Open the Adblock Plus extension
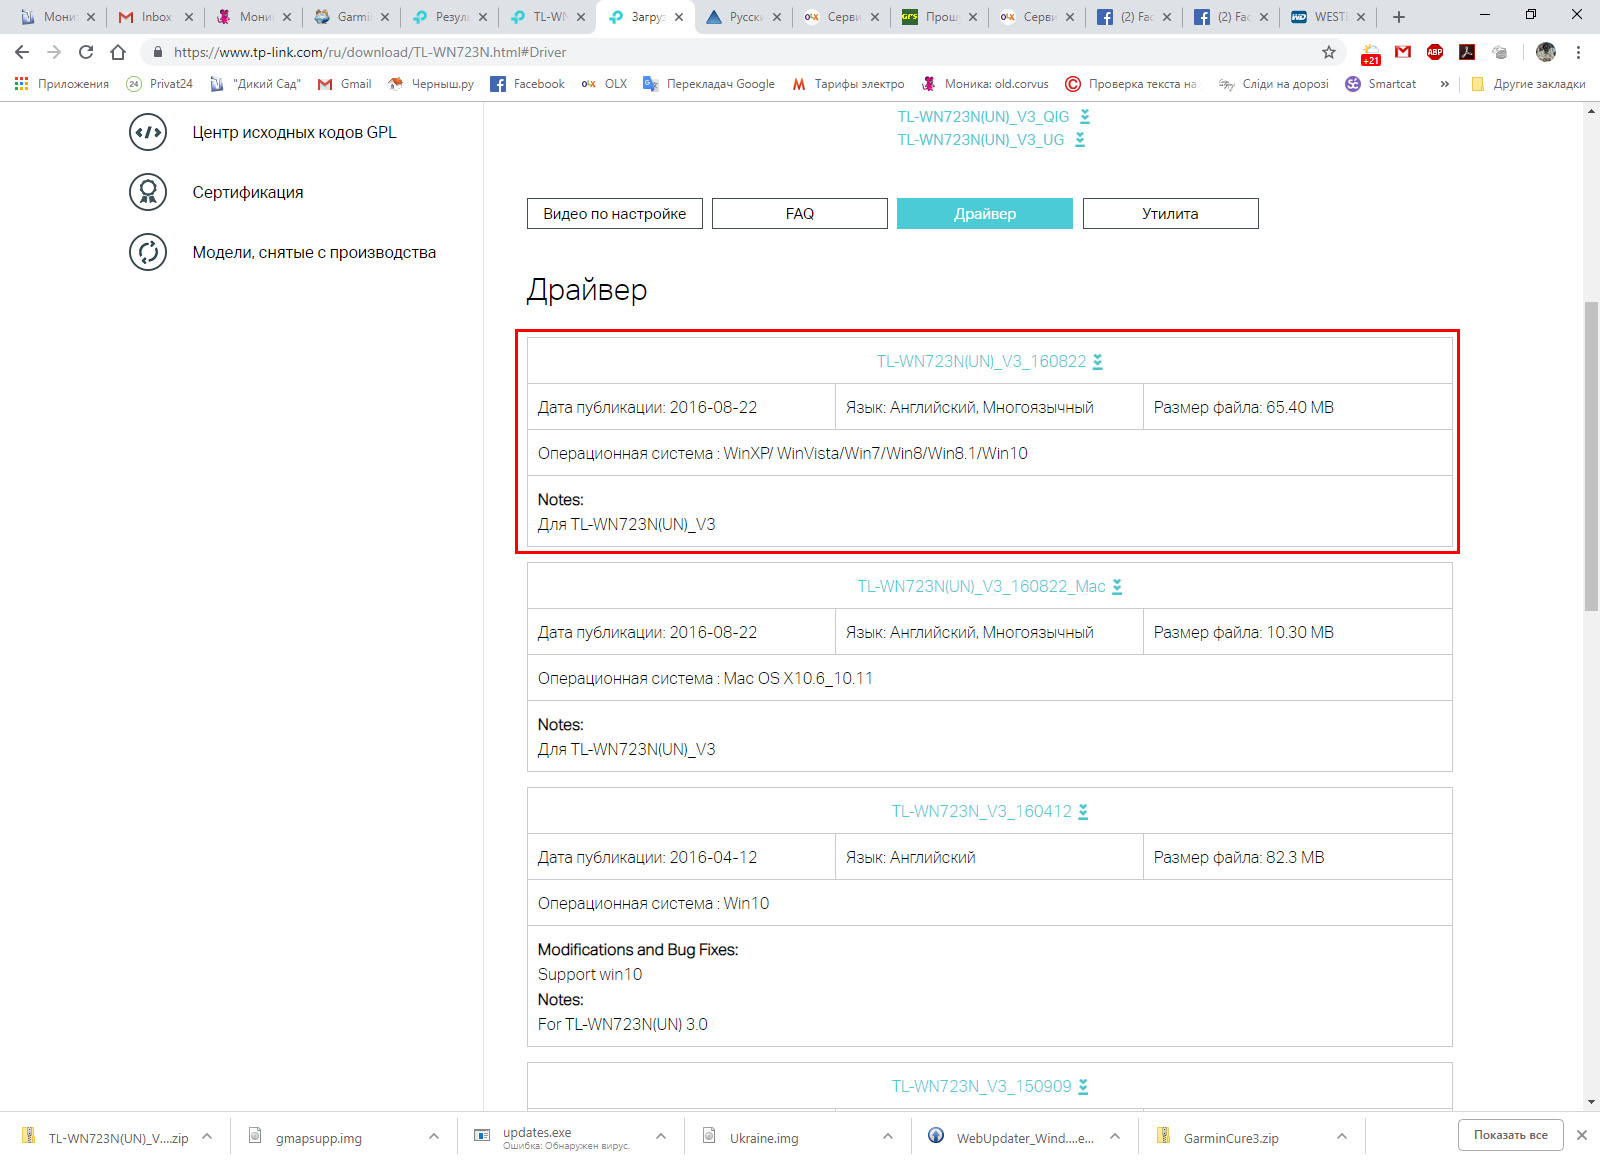1600x1160 pixels. pos(1435,52)
